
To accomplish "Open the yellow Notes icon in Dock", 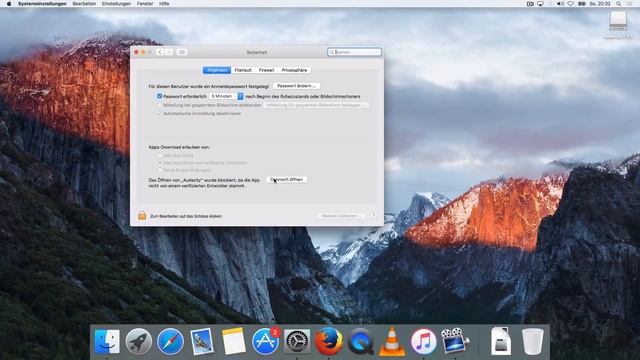I will click(233, 341).
